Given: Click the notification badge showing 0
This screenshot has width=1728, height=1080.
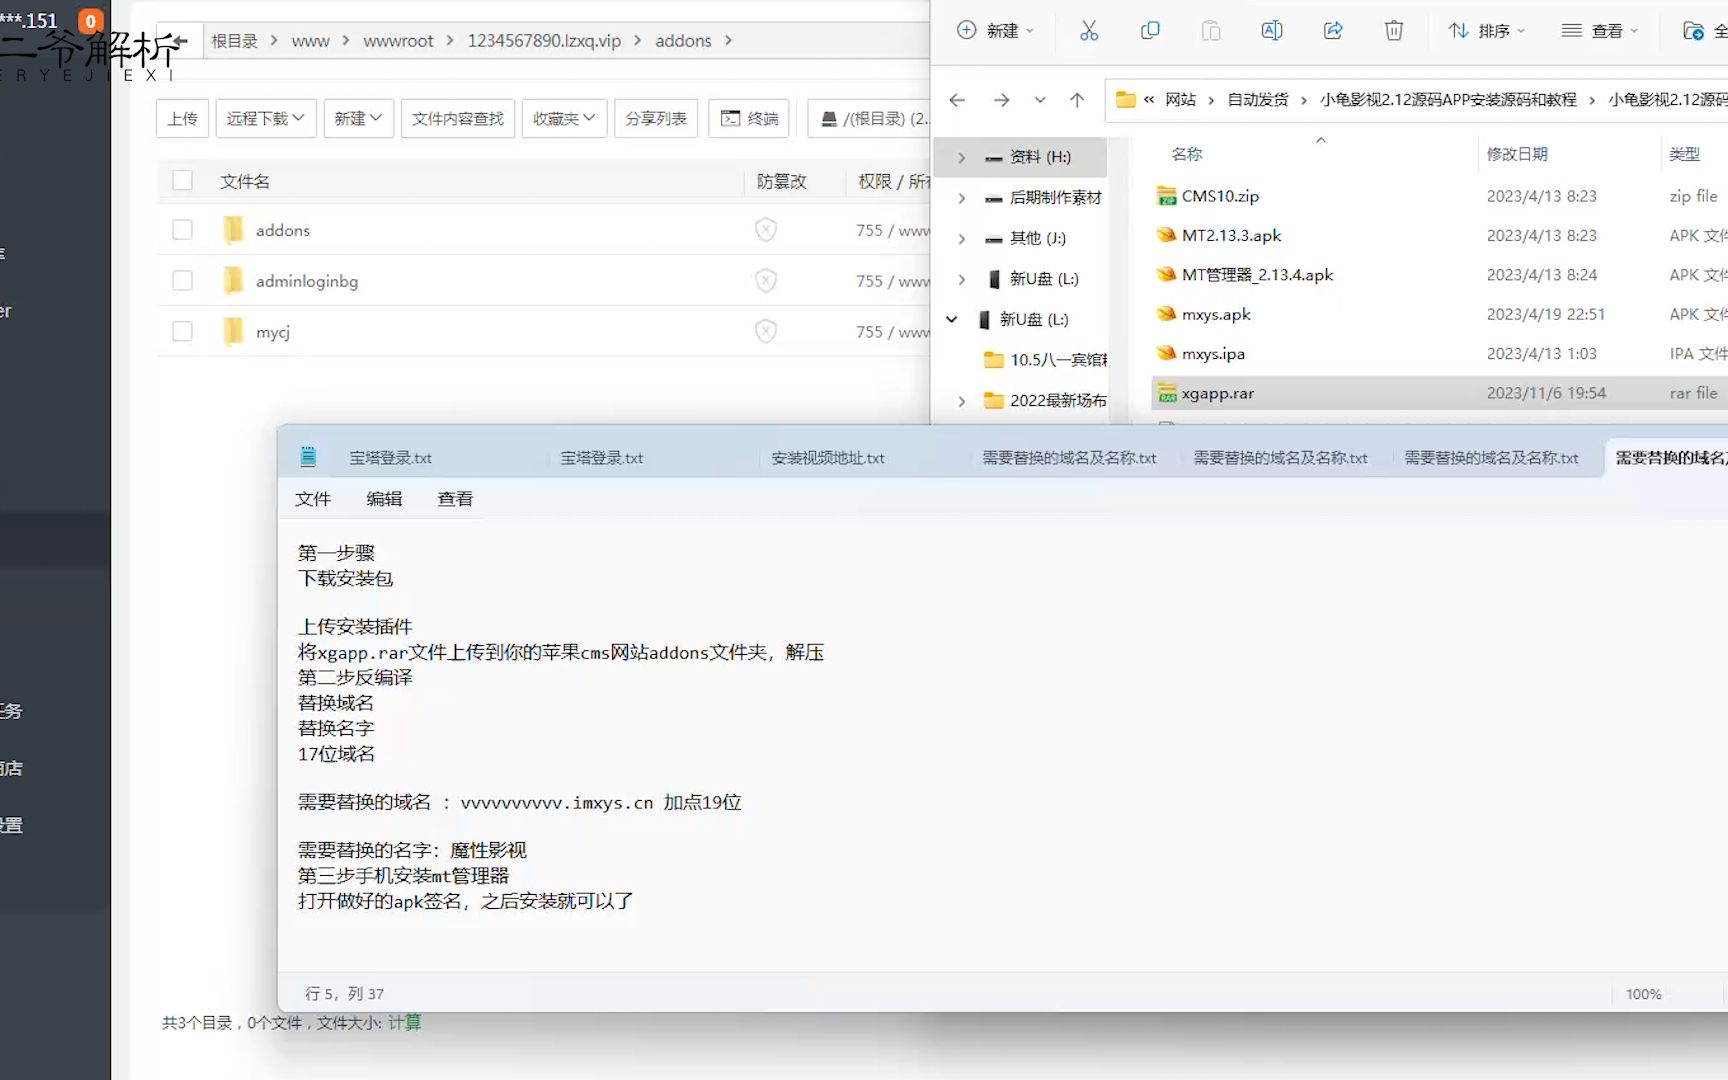Looking at the screenshot, I should pos(91,20).
